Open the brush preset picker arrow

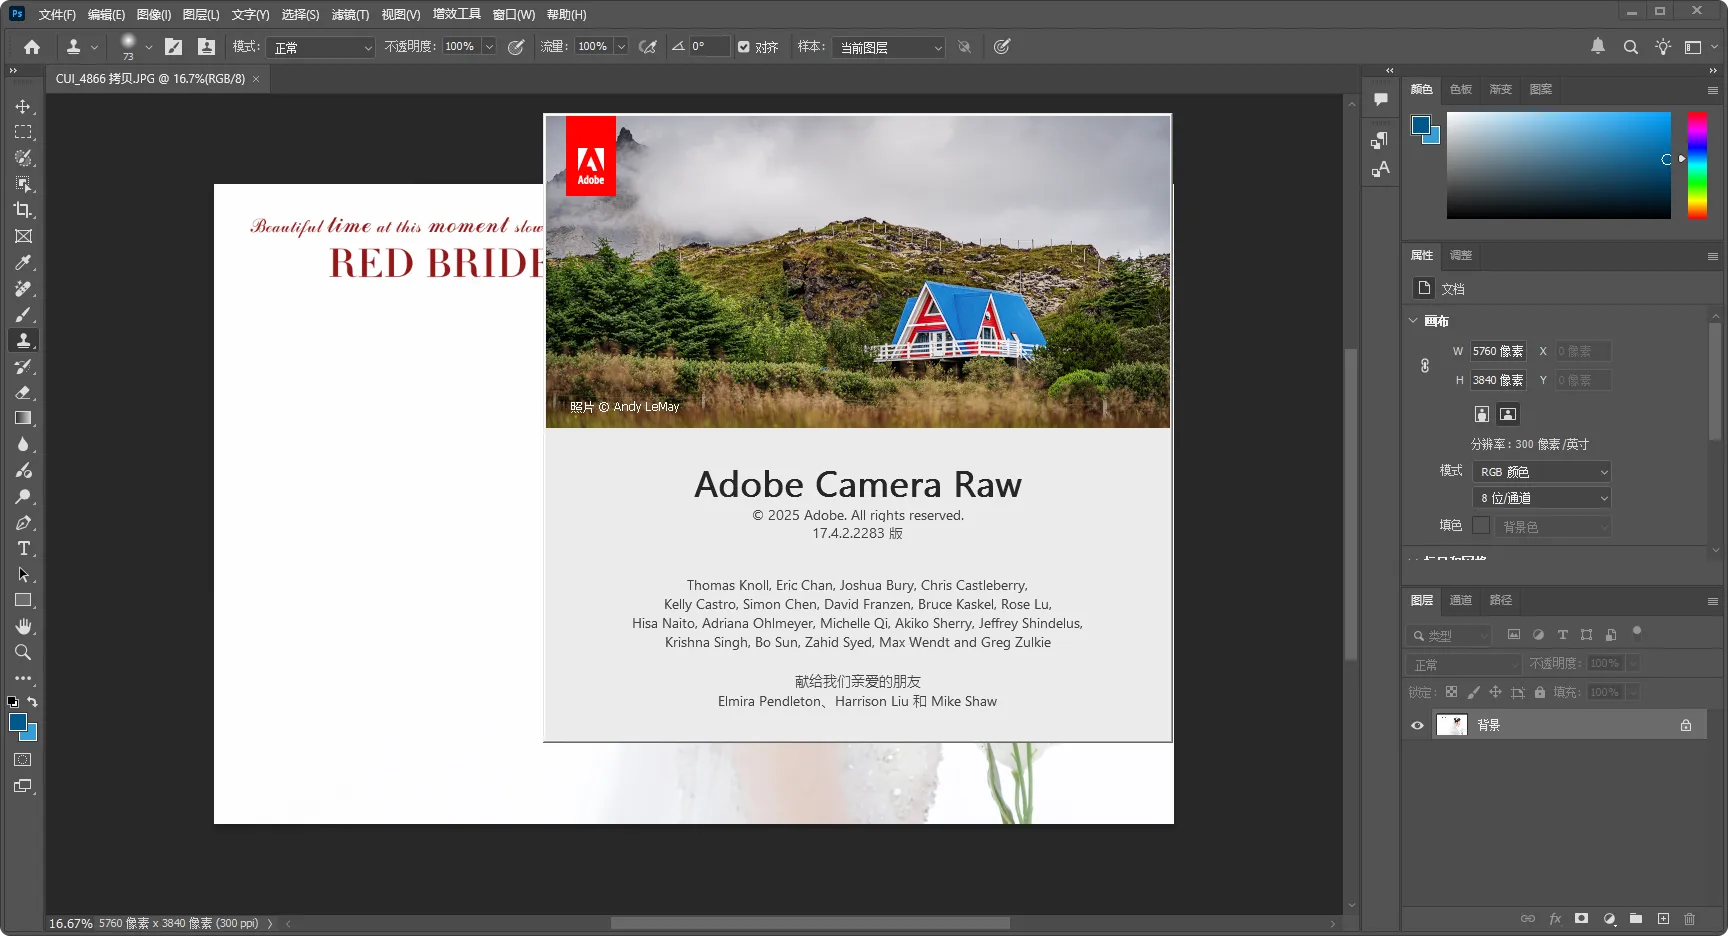149,47
